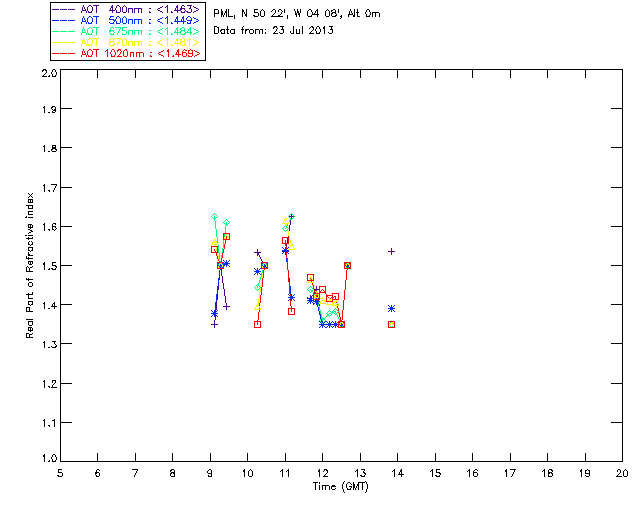
Task: Click the y-axis tick label '1.9'
Action: [x=49, y=109]
